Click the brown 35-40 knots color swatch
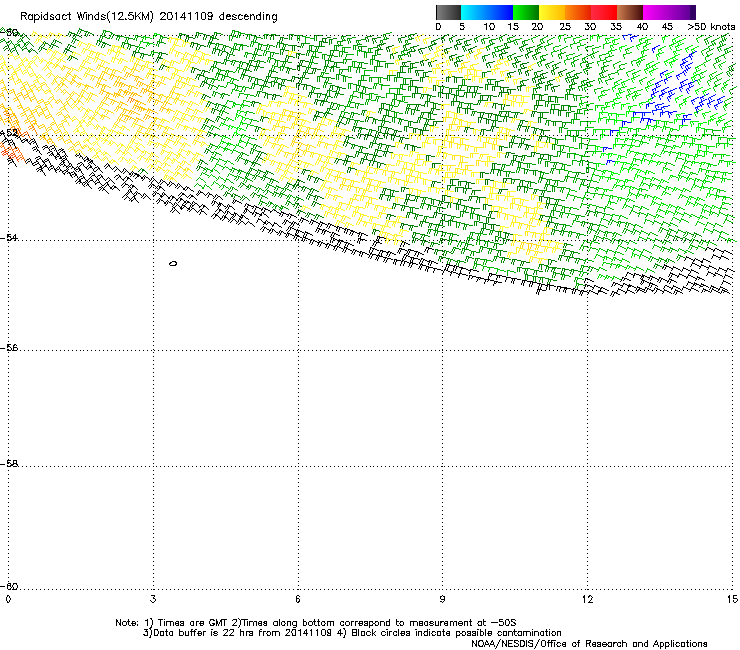 630,12
